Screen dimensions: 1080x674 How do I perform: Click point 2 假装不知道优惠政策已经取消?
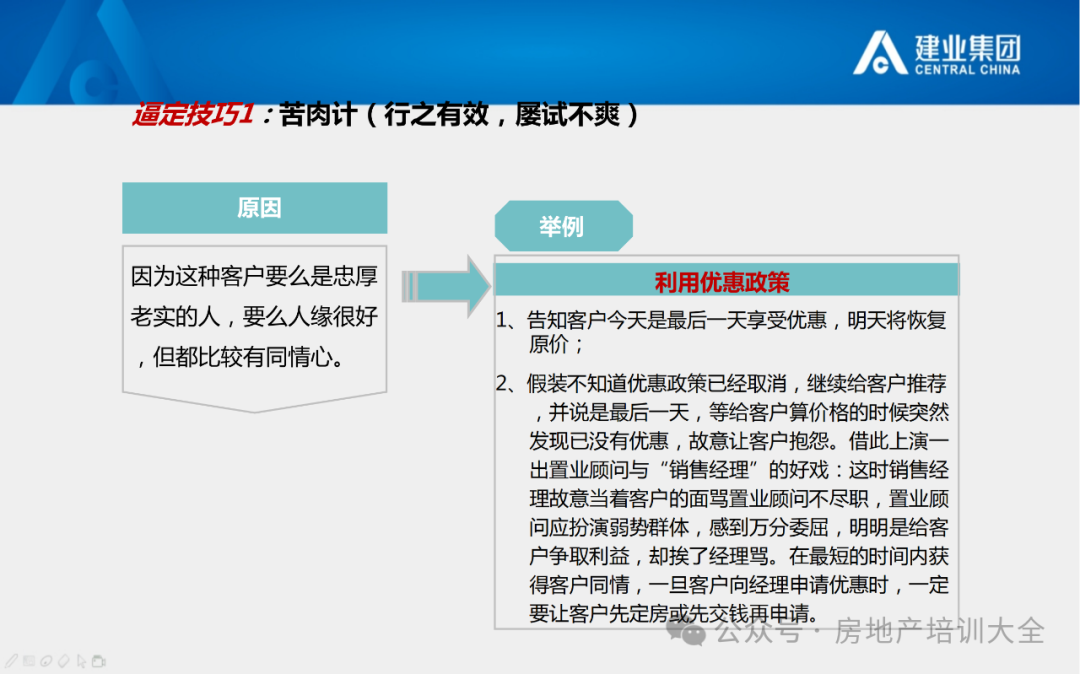click(722, 383)
